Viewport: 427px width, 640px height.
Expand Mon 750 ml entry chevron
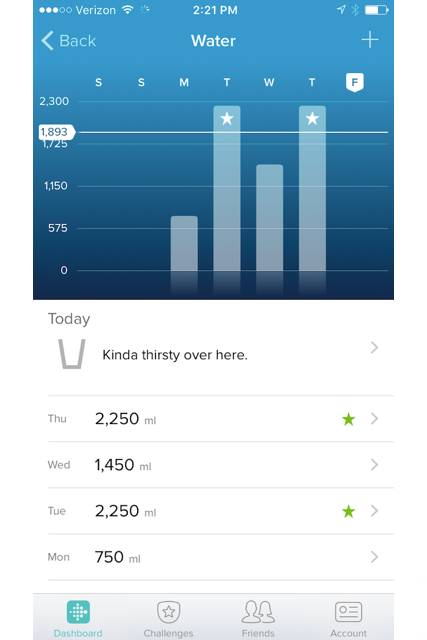point(374,557)
